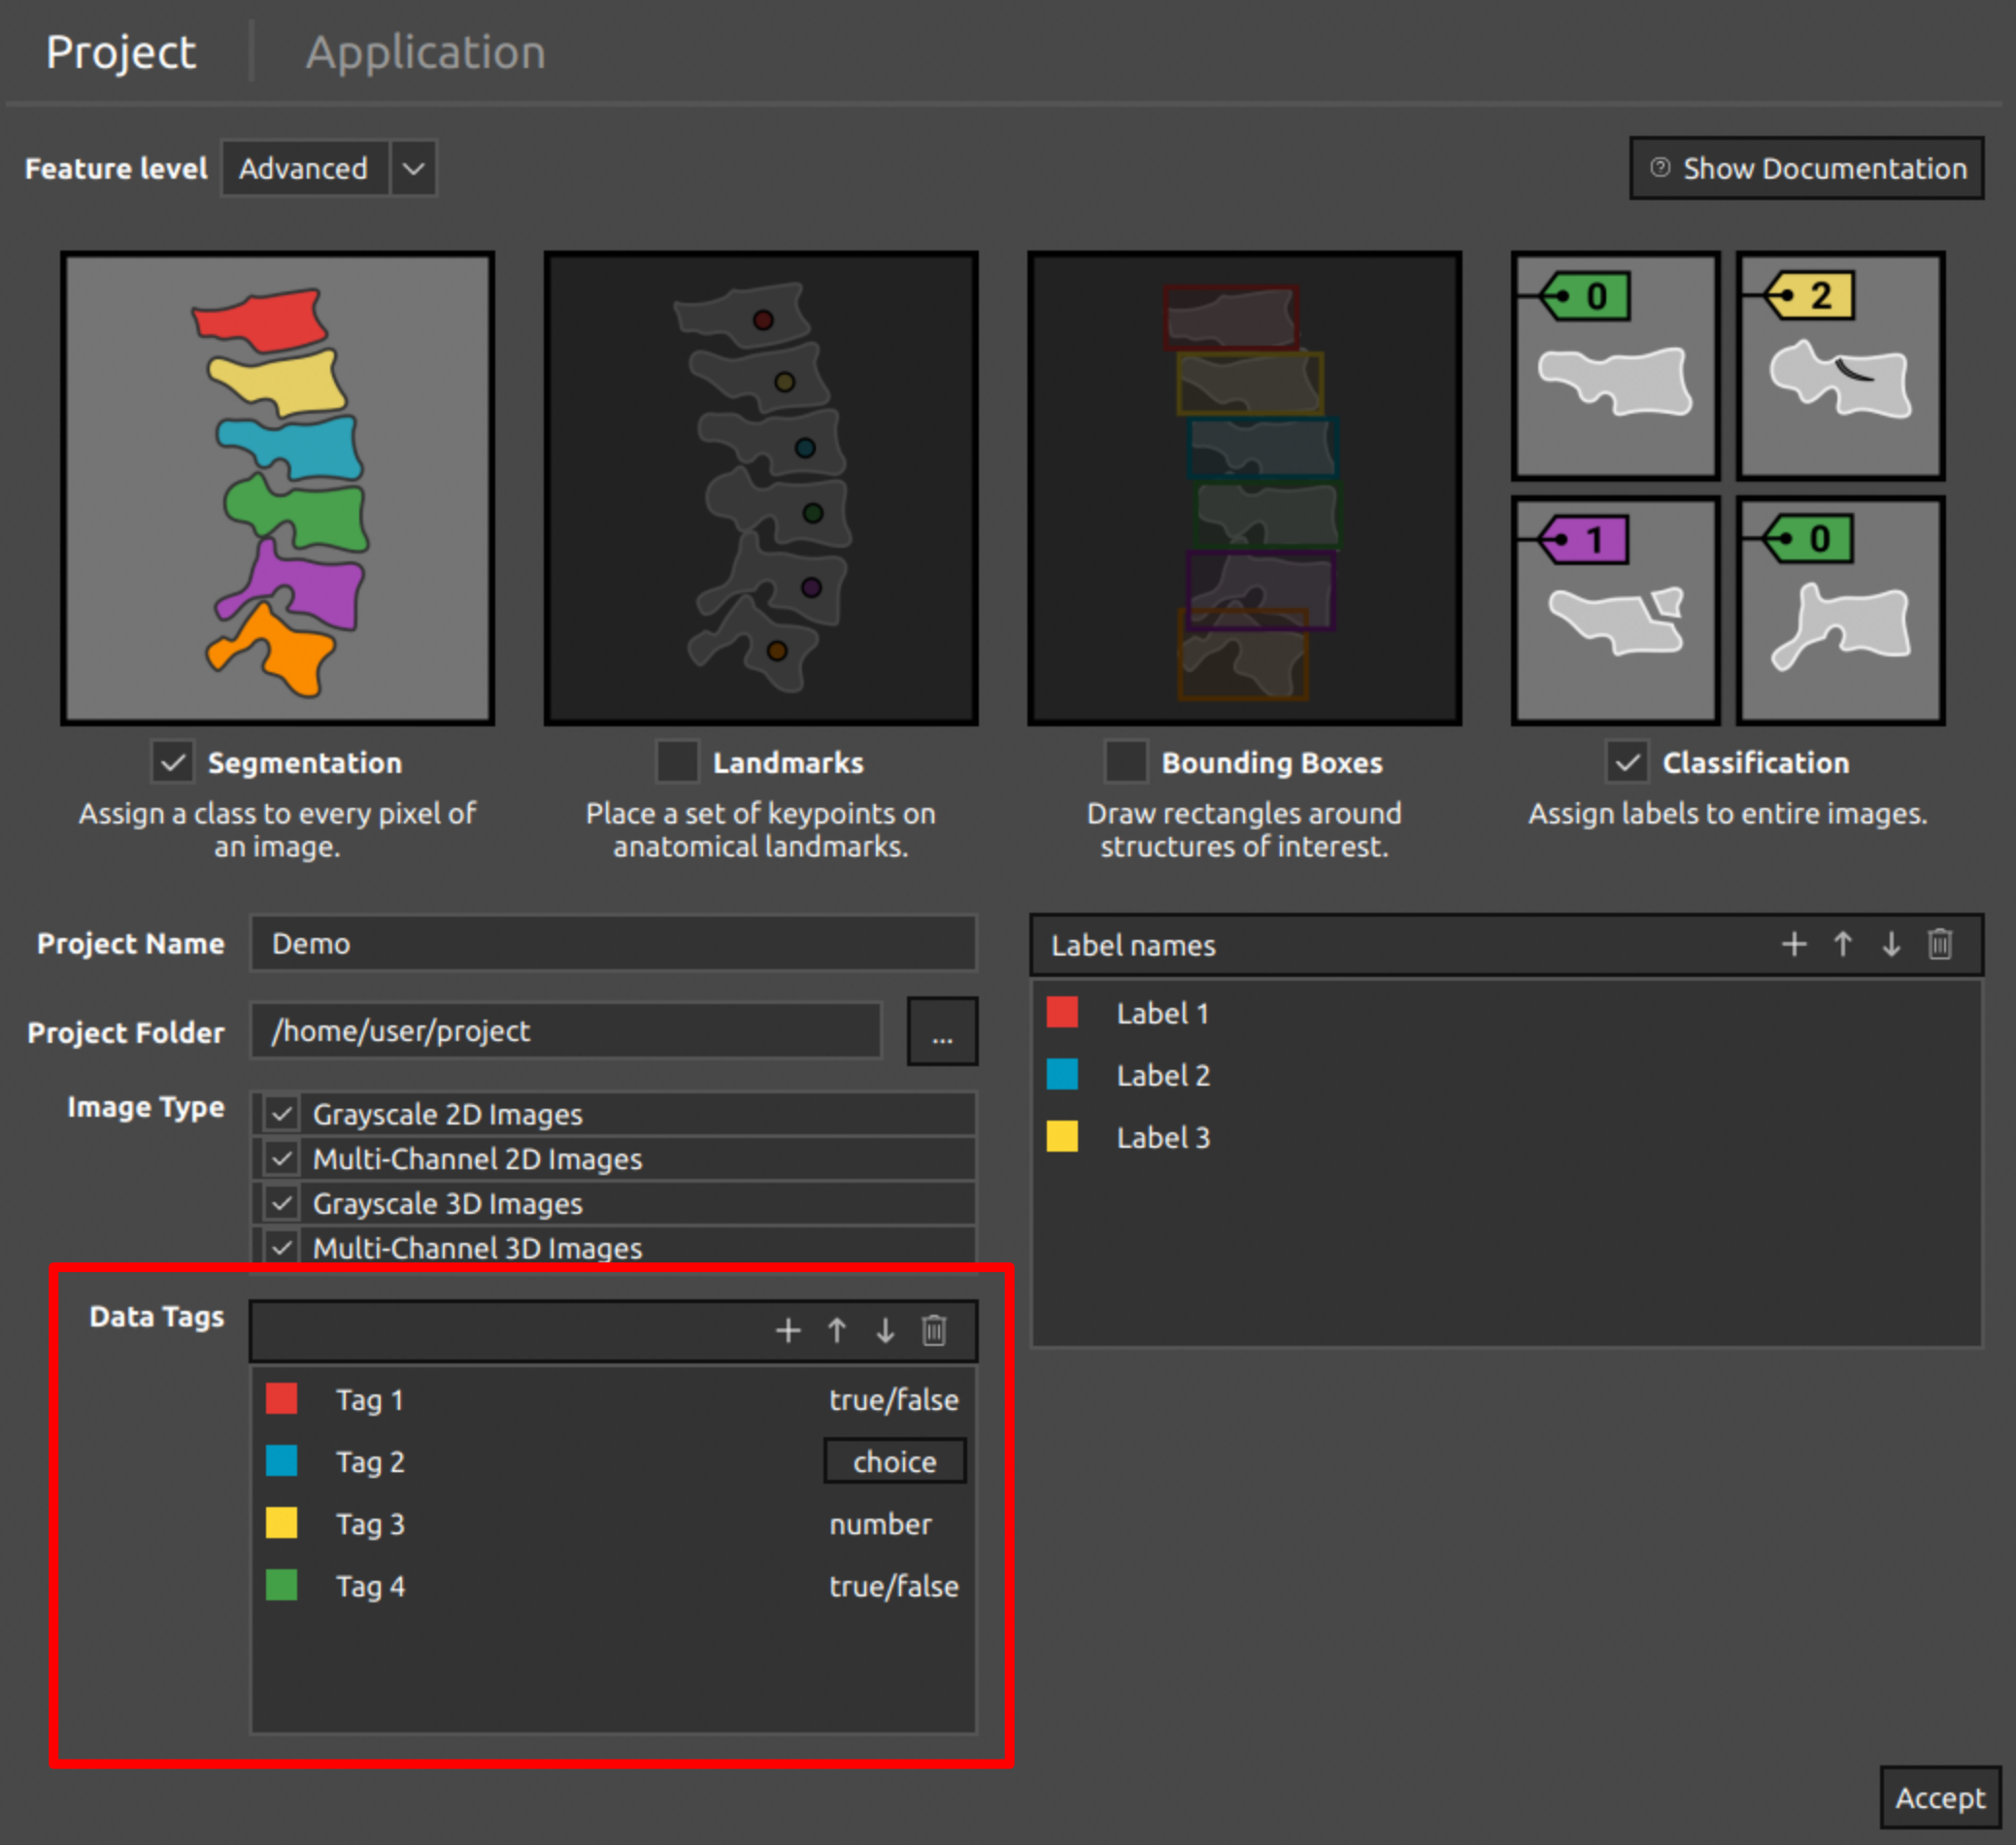Image resolution: width=2016 pixels, height=1845 pixels.
Task: Click the blue color swatch of Label 2
Action: [x=1062, y=1074]
